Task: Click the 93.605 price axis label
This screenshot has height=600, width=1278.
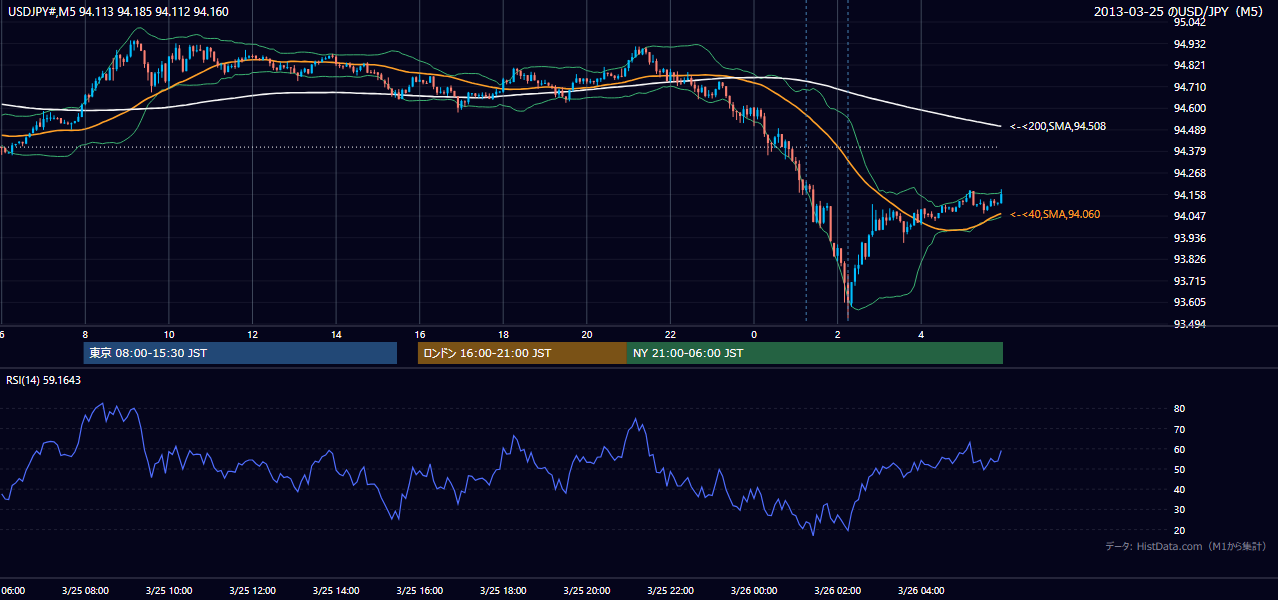Action: click(1190, 302)
